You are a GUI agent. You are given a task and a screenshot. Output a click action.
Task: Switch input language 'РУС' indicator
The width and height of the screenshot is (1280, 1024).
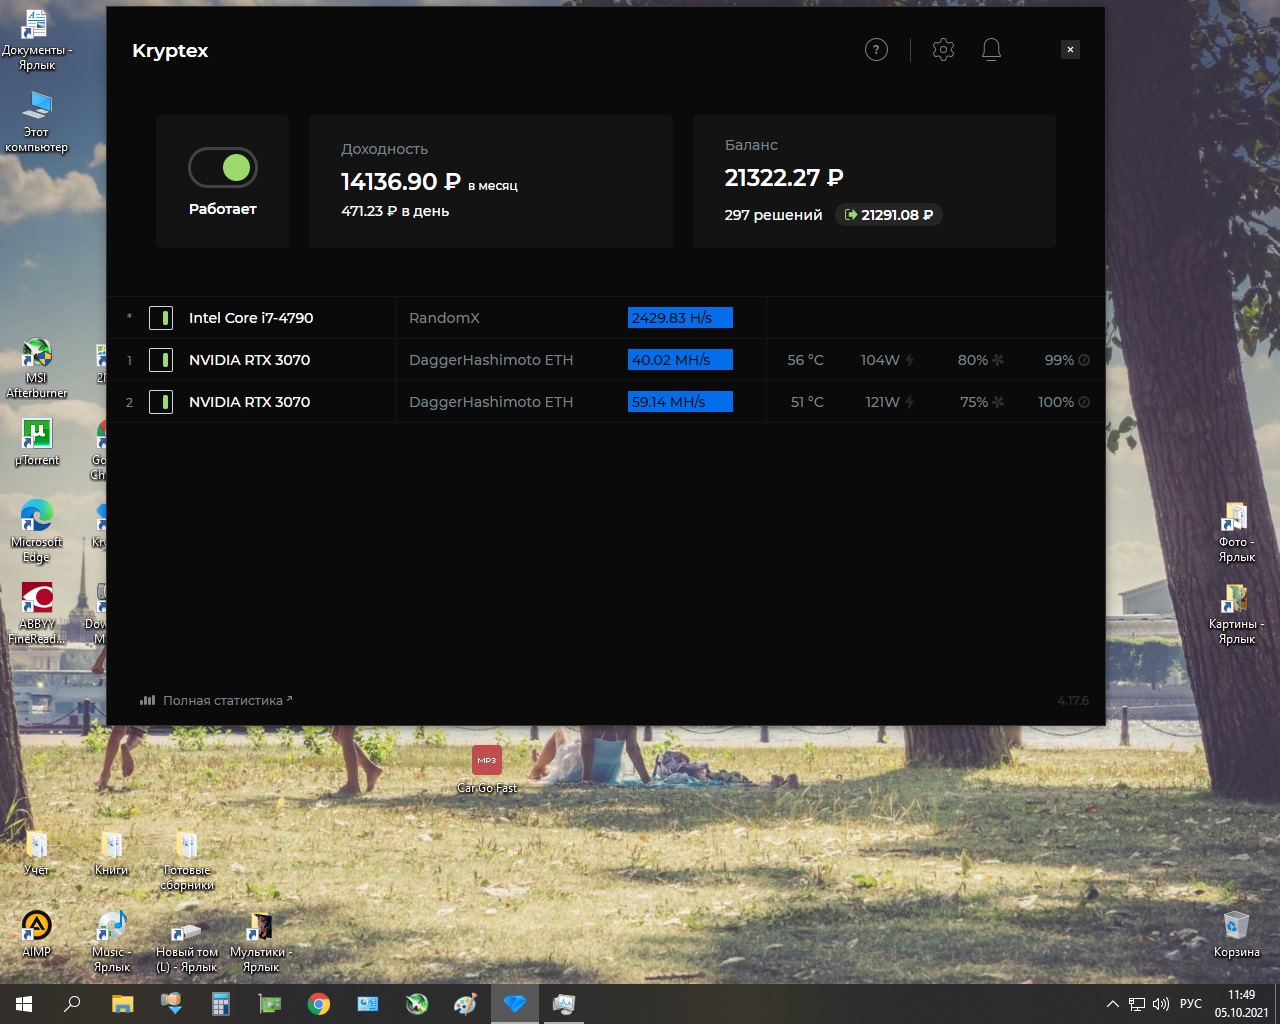coord(1191,1004)
